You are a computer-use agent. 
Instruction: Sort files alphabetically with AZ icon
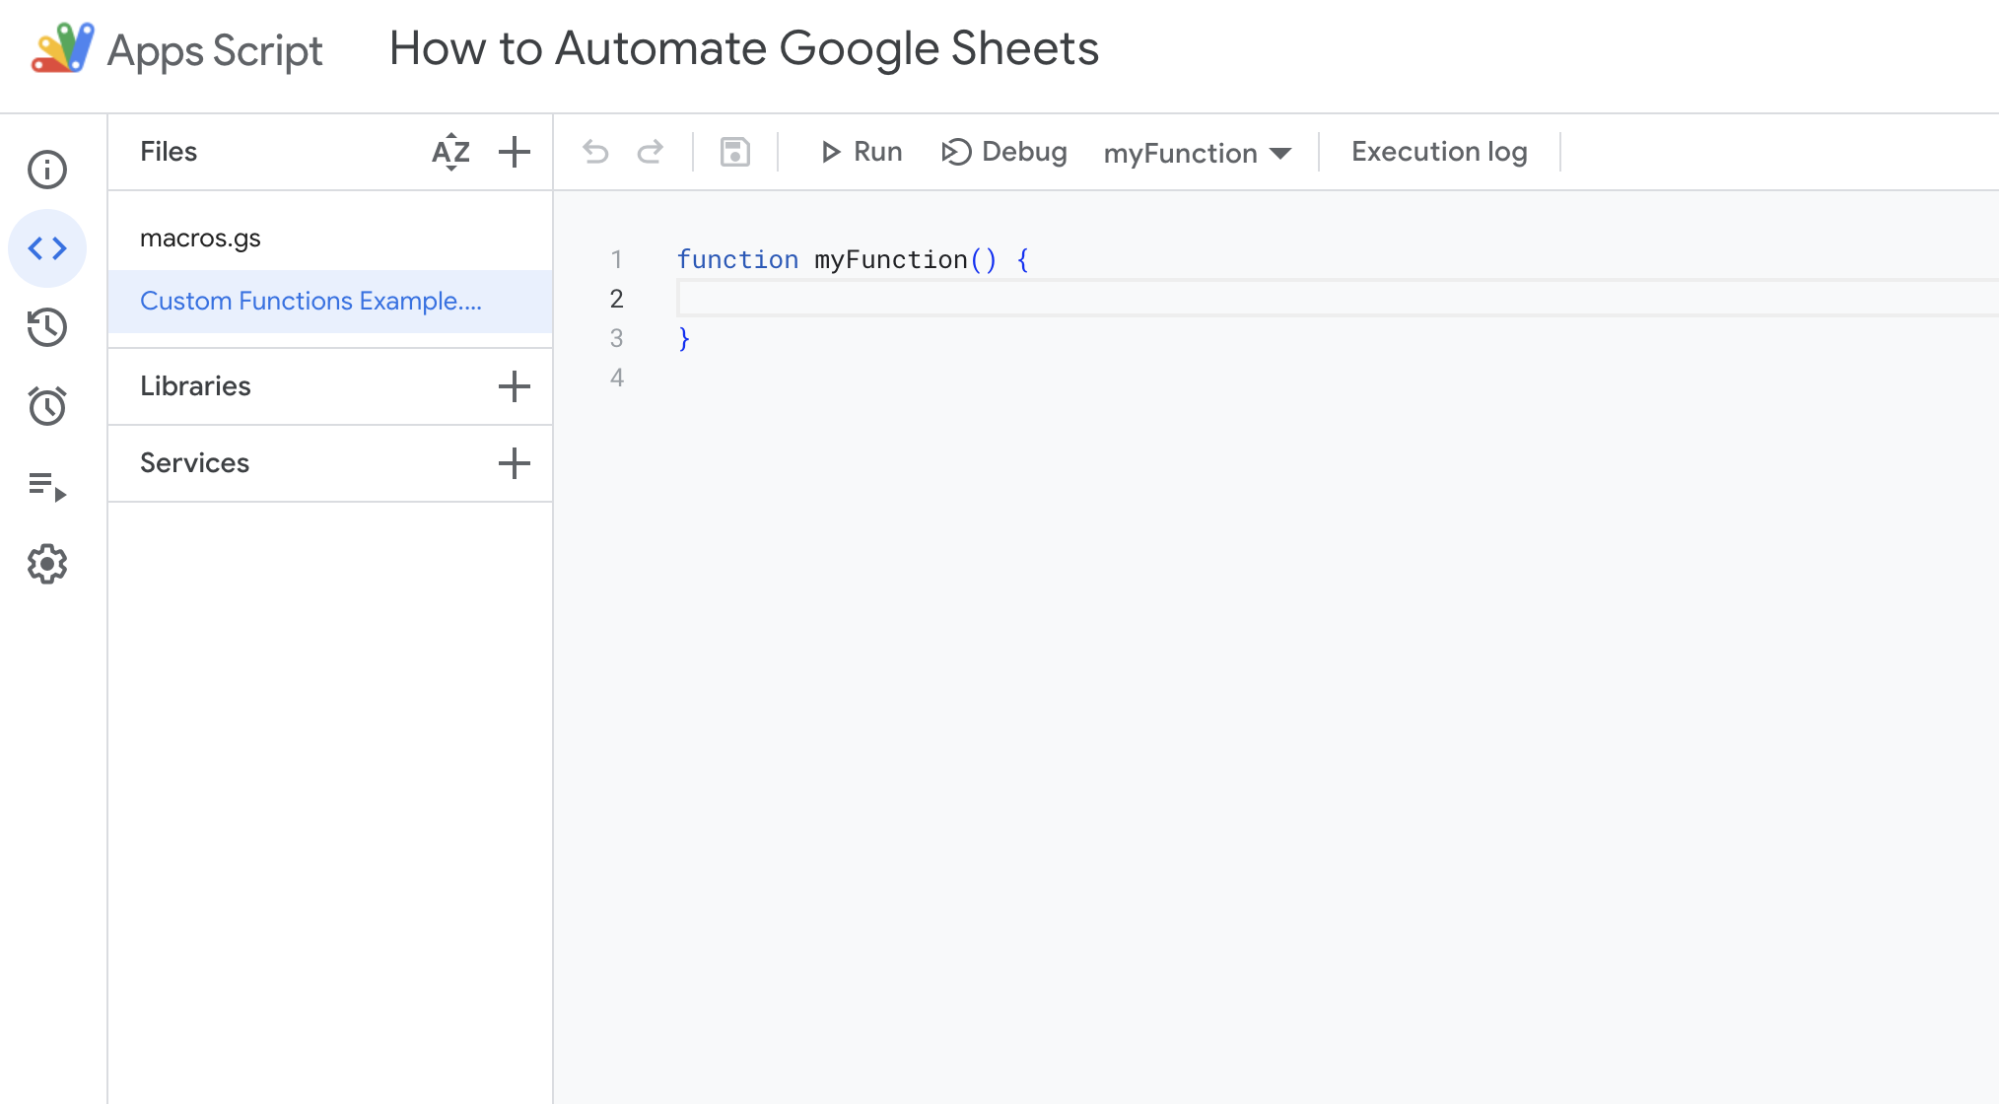[x=451, y=152]
